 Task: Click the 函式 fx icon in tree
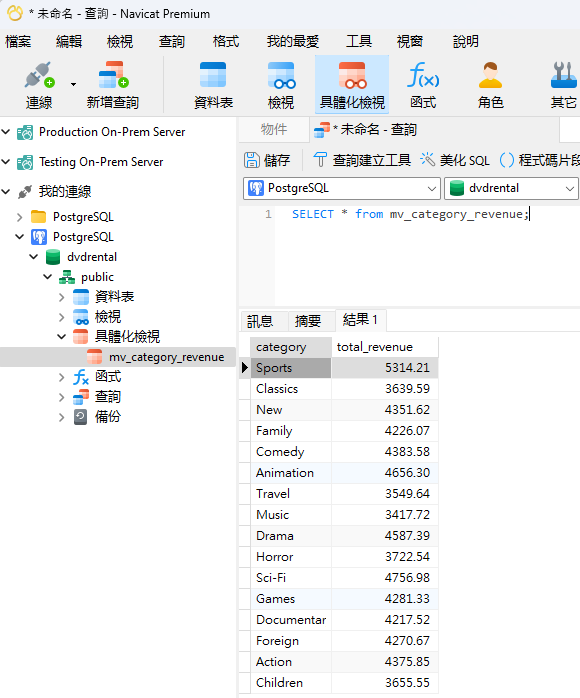click(81, 377)
